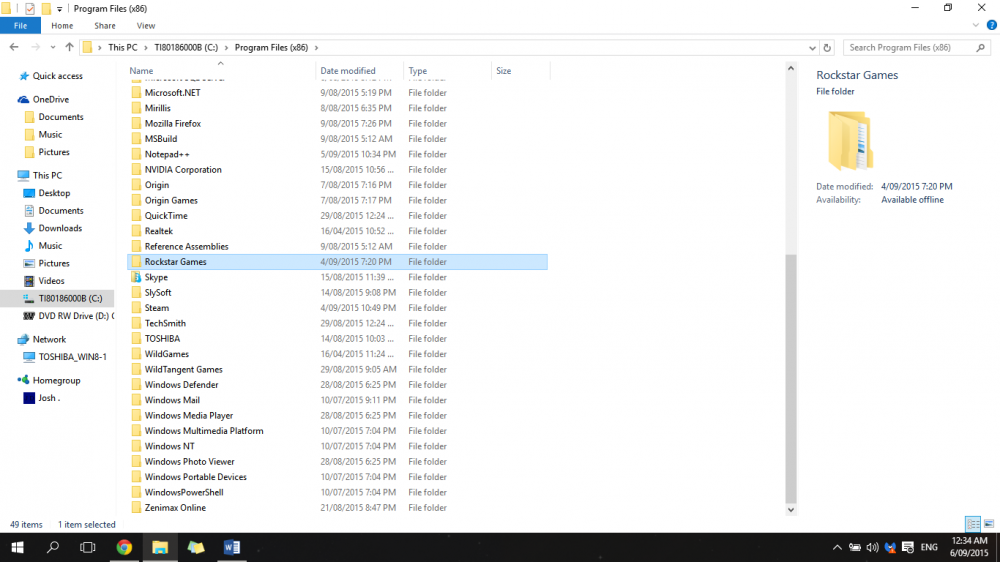The height and width of the screenshot is (562, 1000).
Task: Customize Quick Access Toolbar dropdown arrow
Action: coord(59,9)
